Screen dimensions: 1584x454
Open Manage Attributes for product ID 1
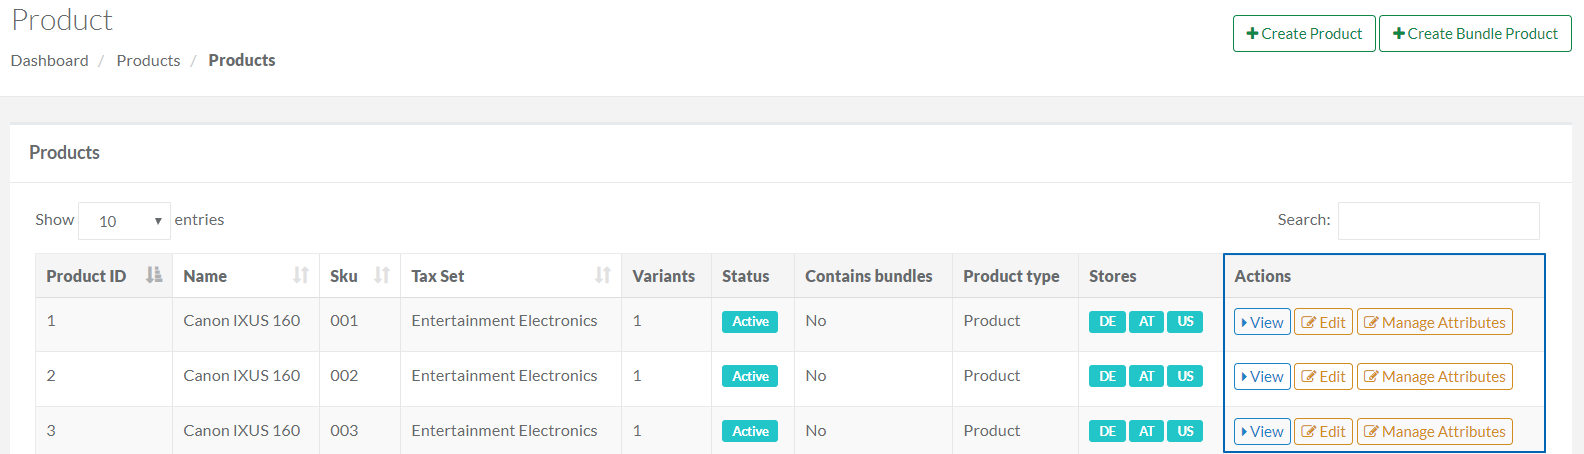click(1434, 322)
